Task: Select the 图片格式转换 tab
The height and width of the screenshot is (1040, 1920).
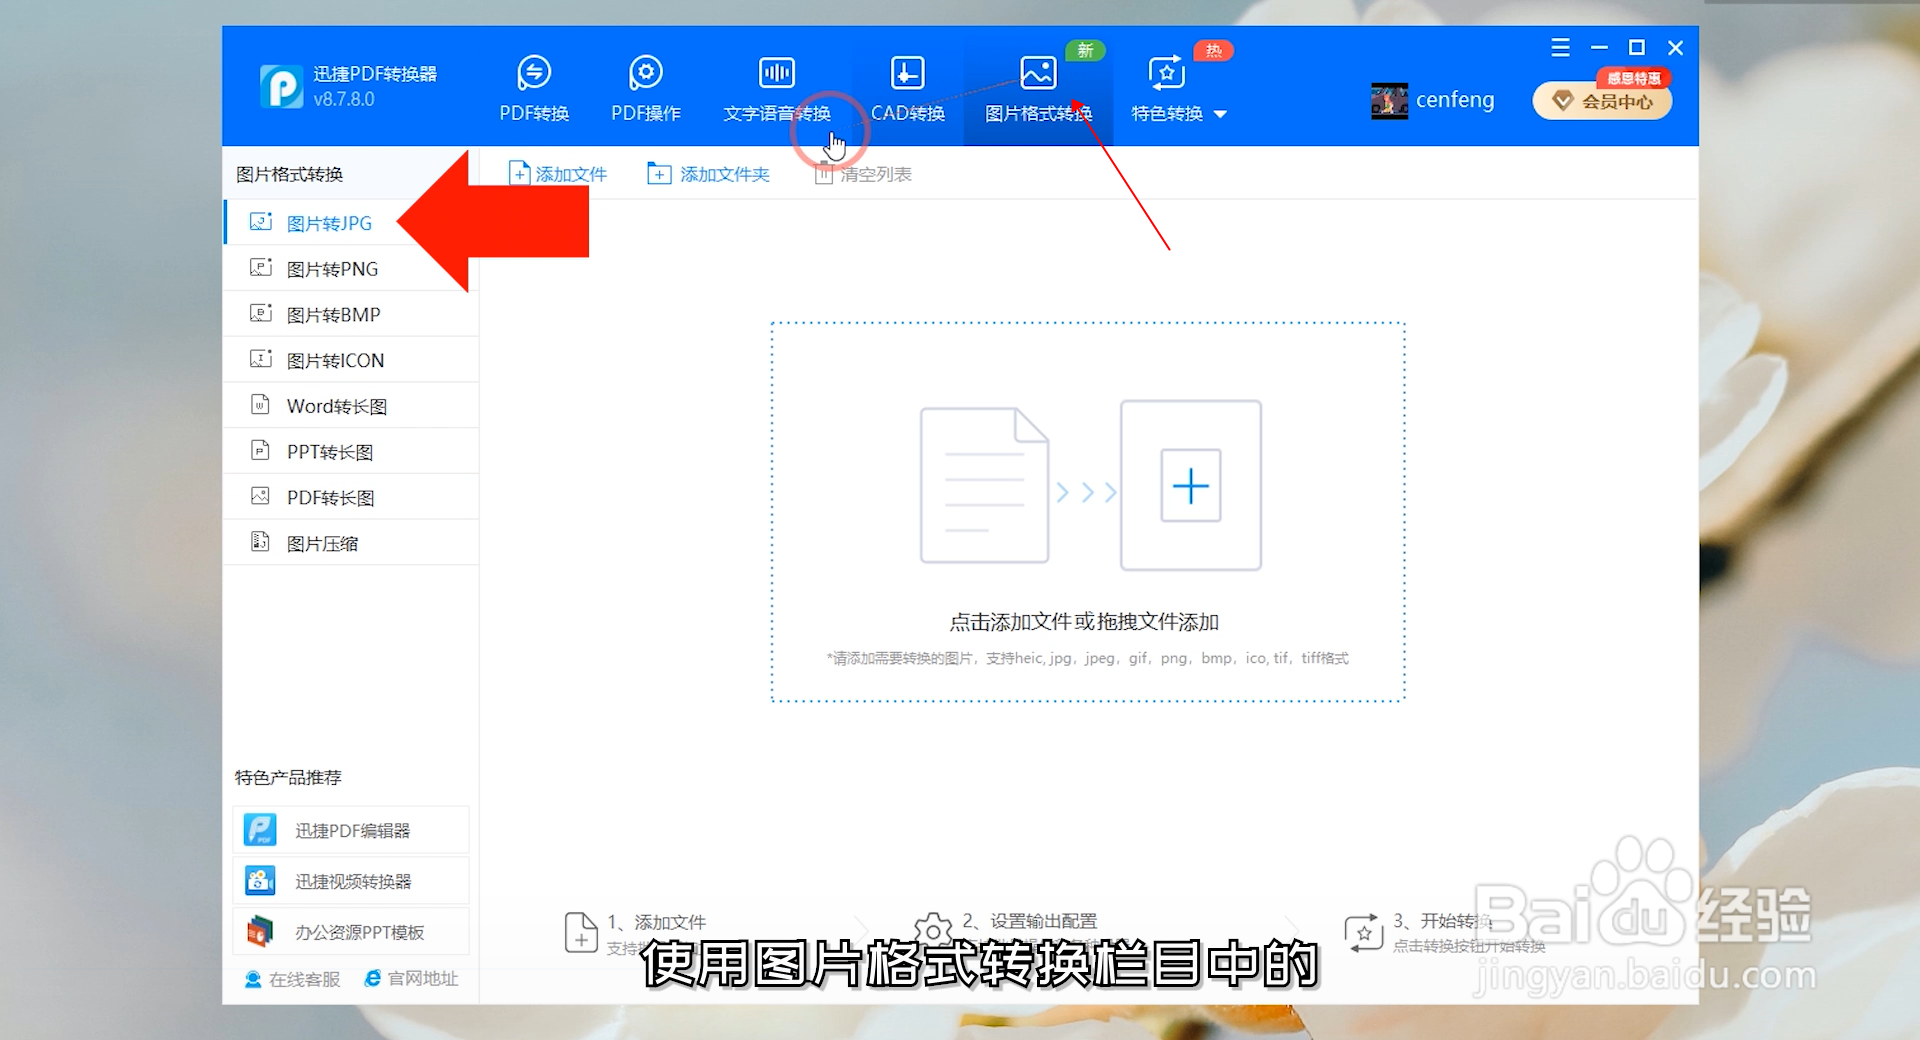Action: click(x=1038, y=88)
